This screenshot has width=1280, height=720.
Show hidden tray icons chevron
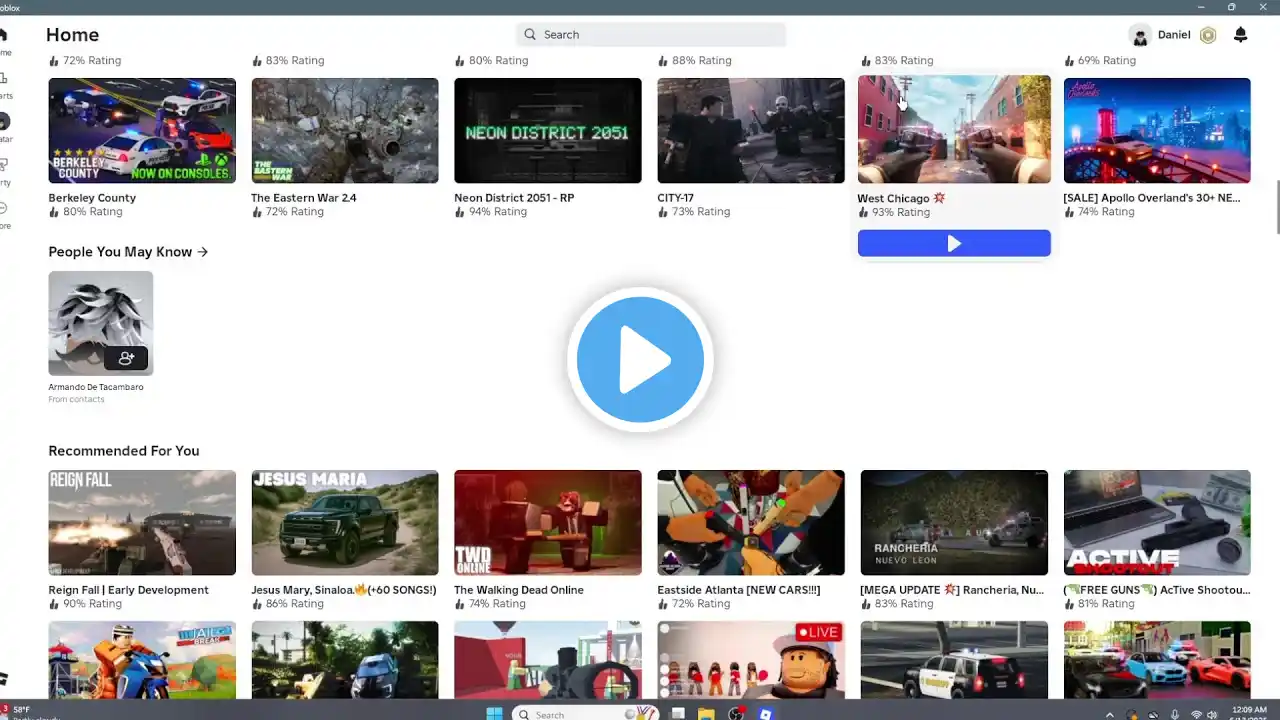click(x=1110, y=715)
